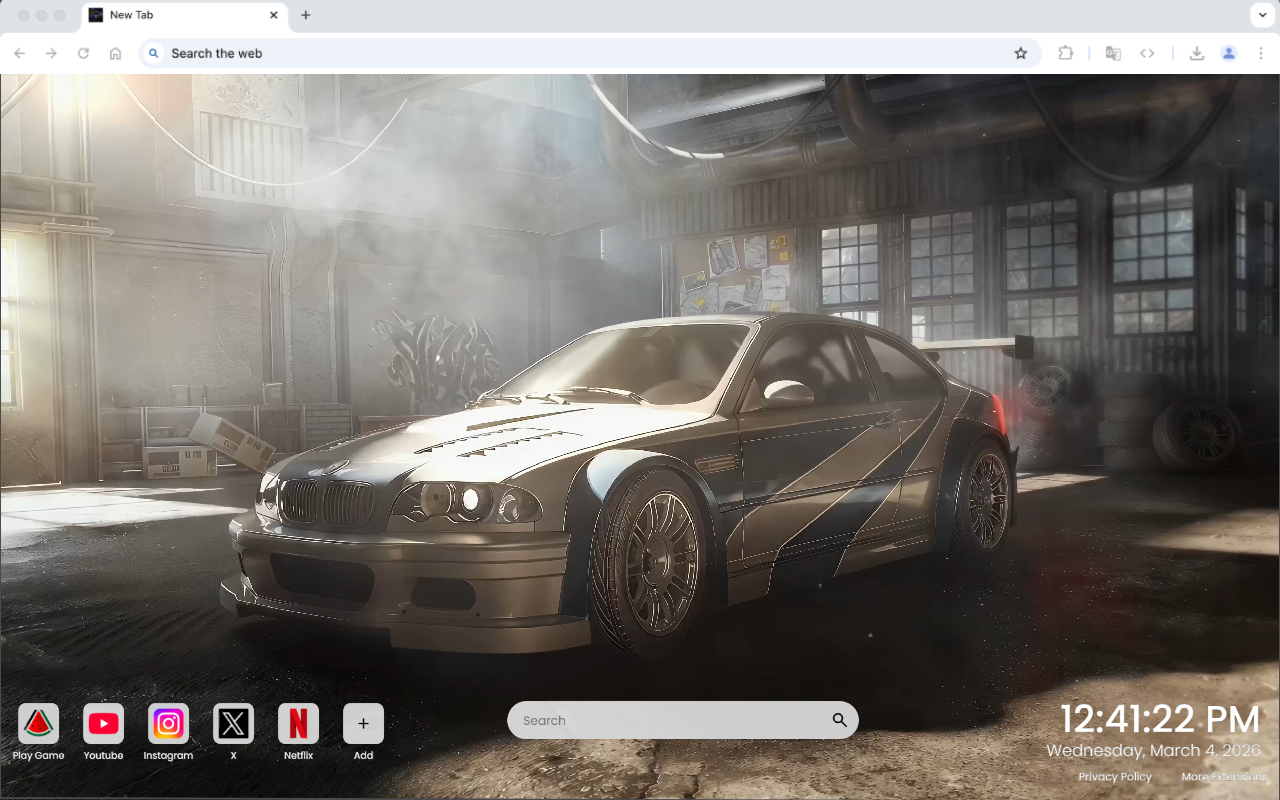1280x800 pixels.
Task: Open the user profile avatar
Action: click(x=1229, y=53)
